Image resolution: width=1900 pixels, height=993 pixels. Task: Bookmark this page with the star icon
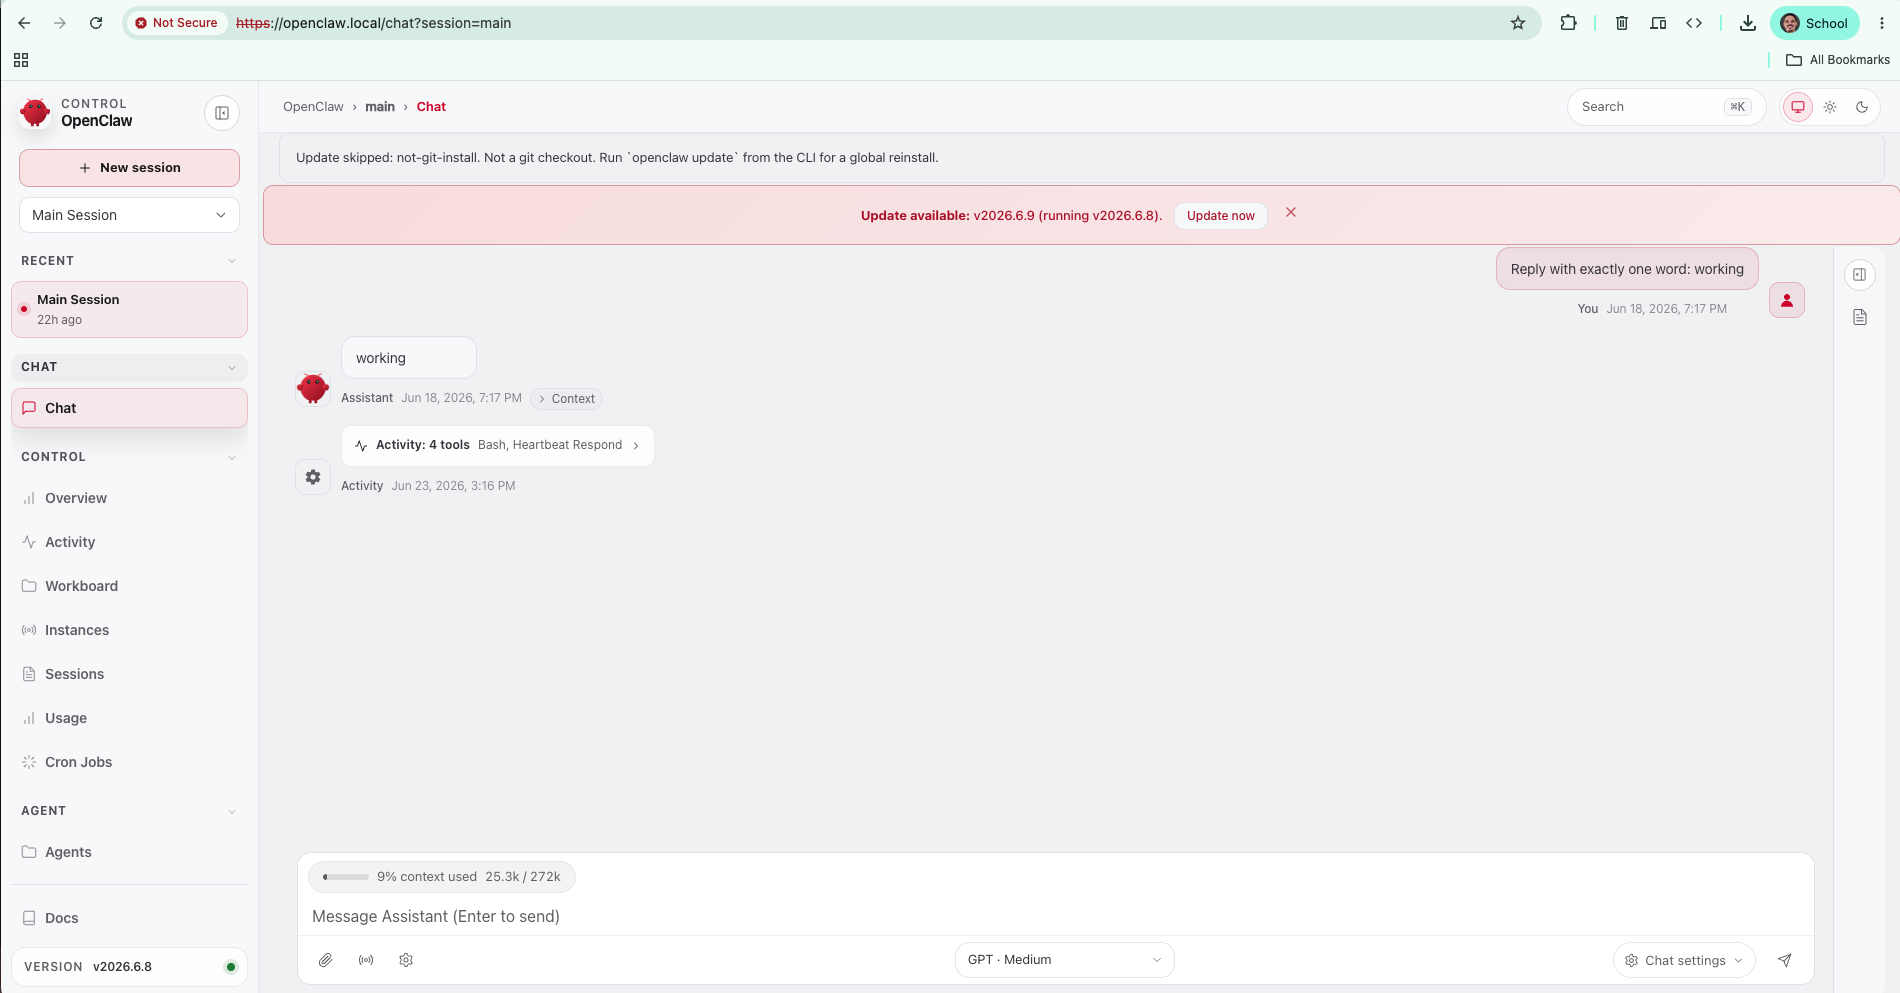pyautogui.click(x=1518, y=23)
